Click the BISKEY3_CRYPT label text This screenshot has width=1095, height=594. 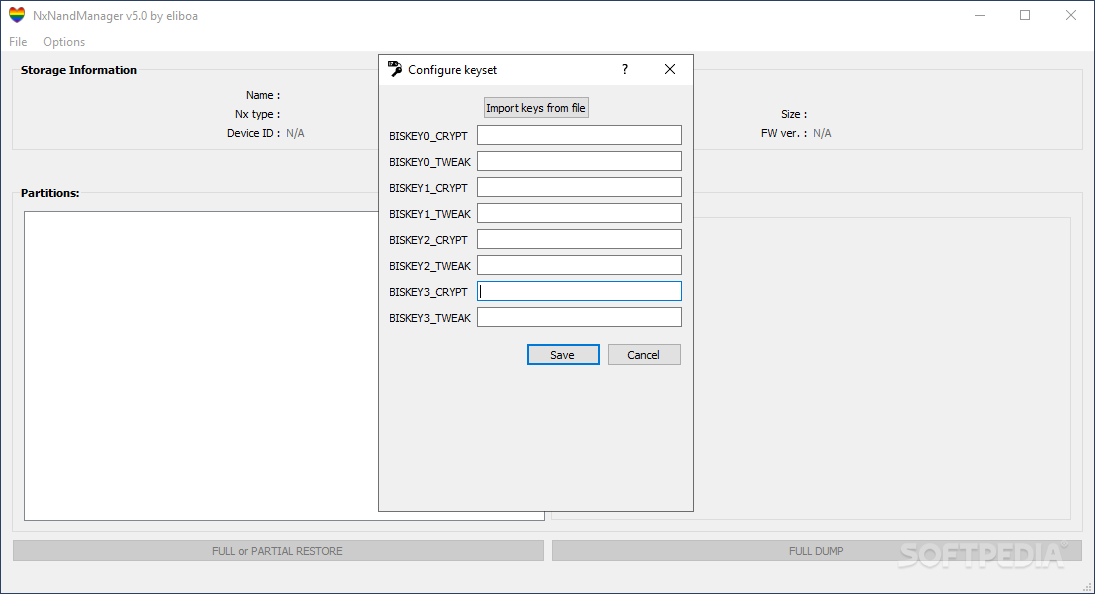pyautogui.click(x=428, y=292)
